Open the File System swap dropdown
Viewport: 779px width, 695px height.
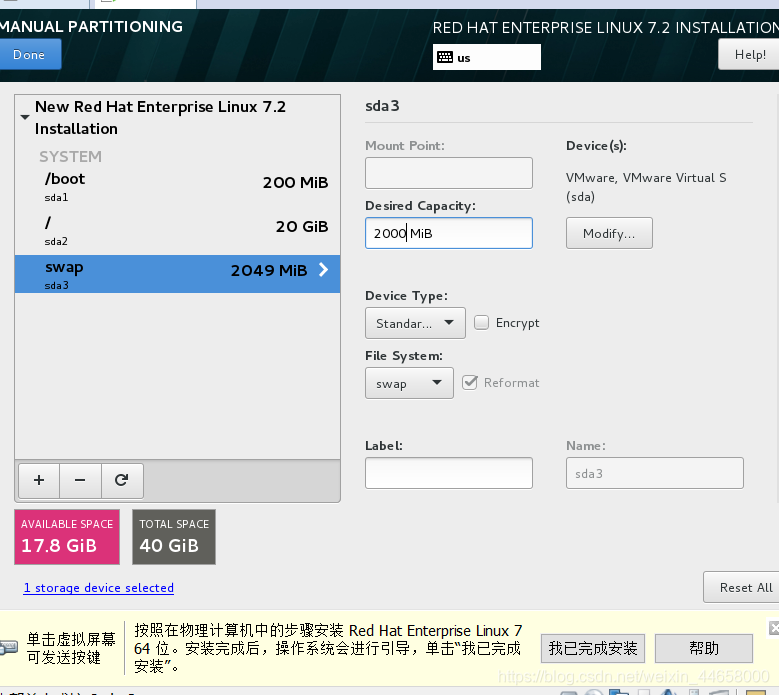[x=409, y=383]
